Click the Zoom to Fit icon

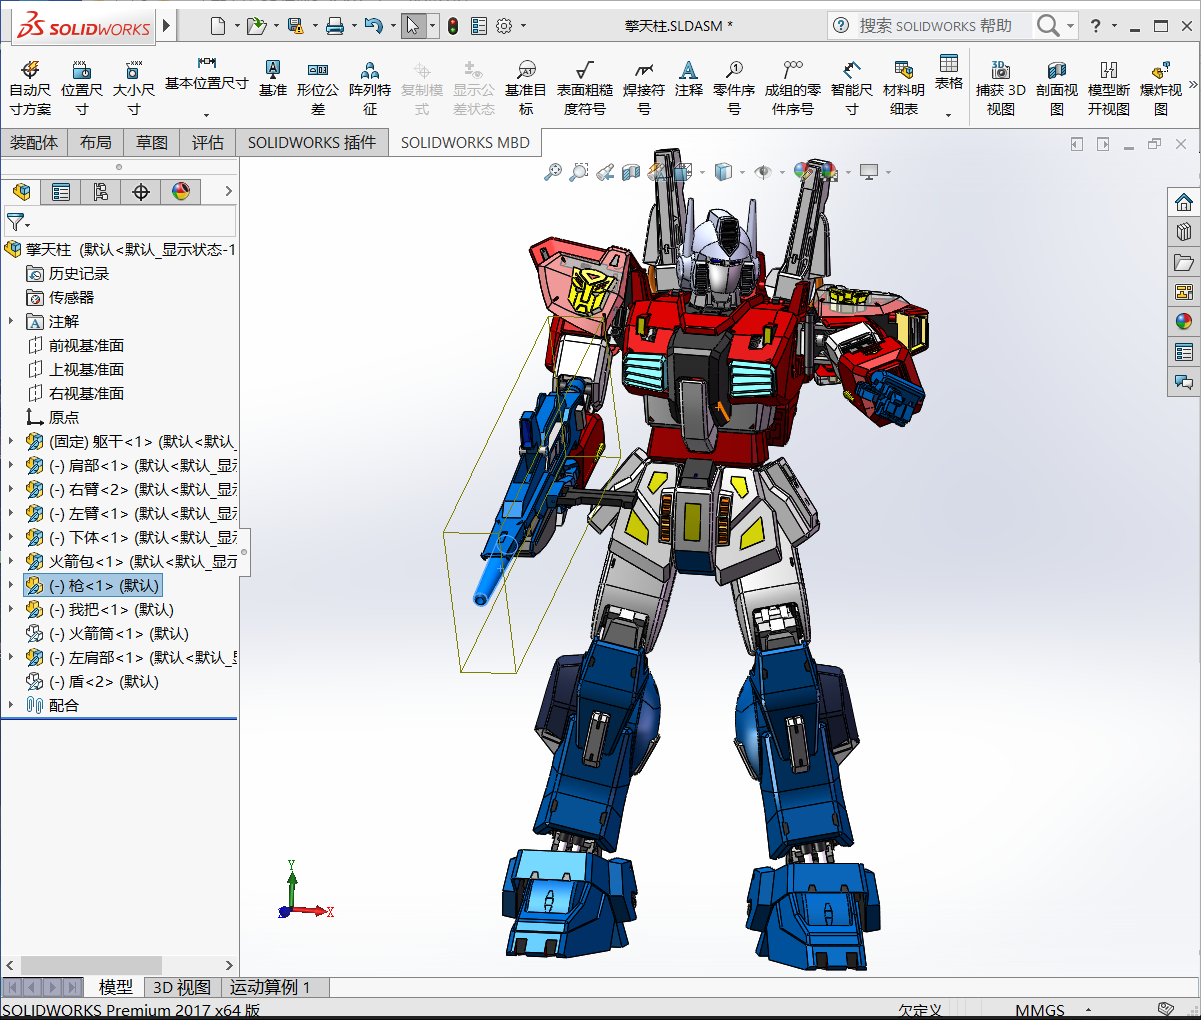pos(553,172)
